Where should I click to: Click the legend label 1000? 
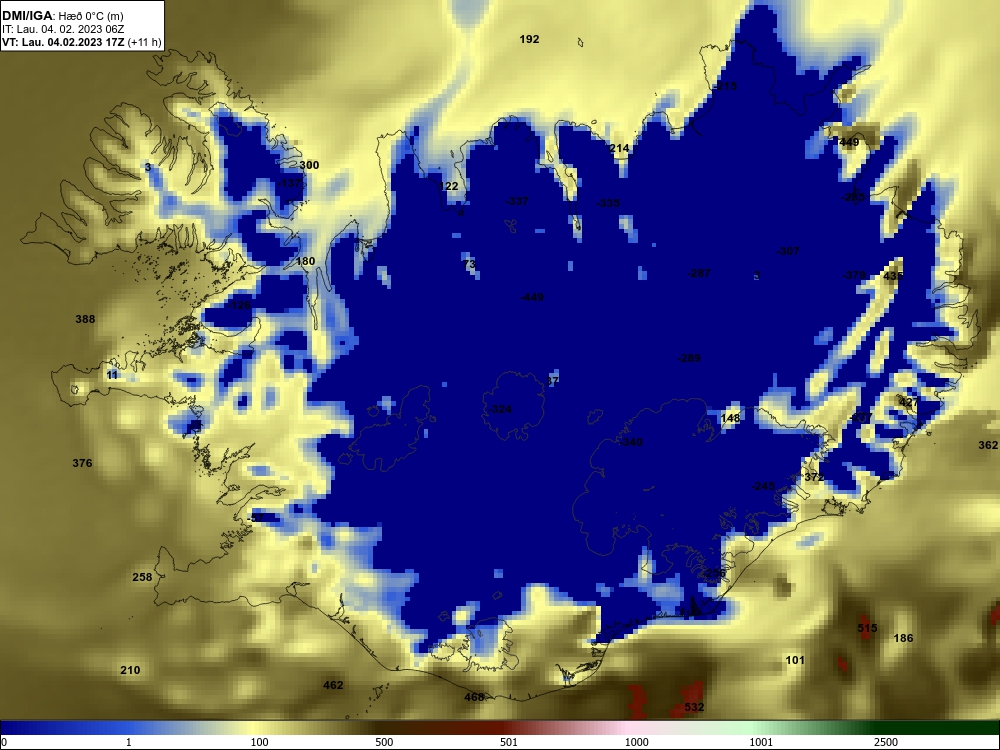[636, 742]
